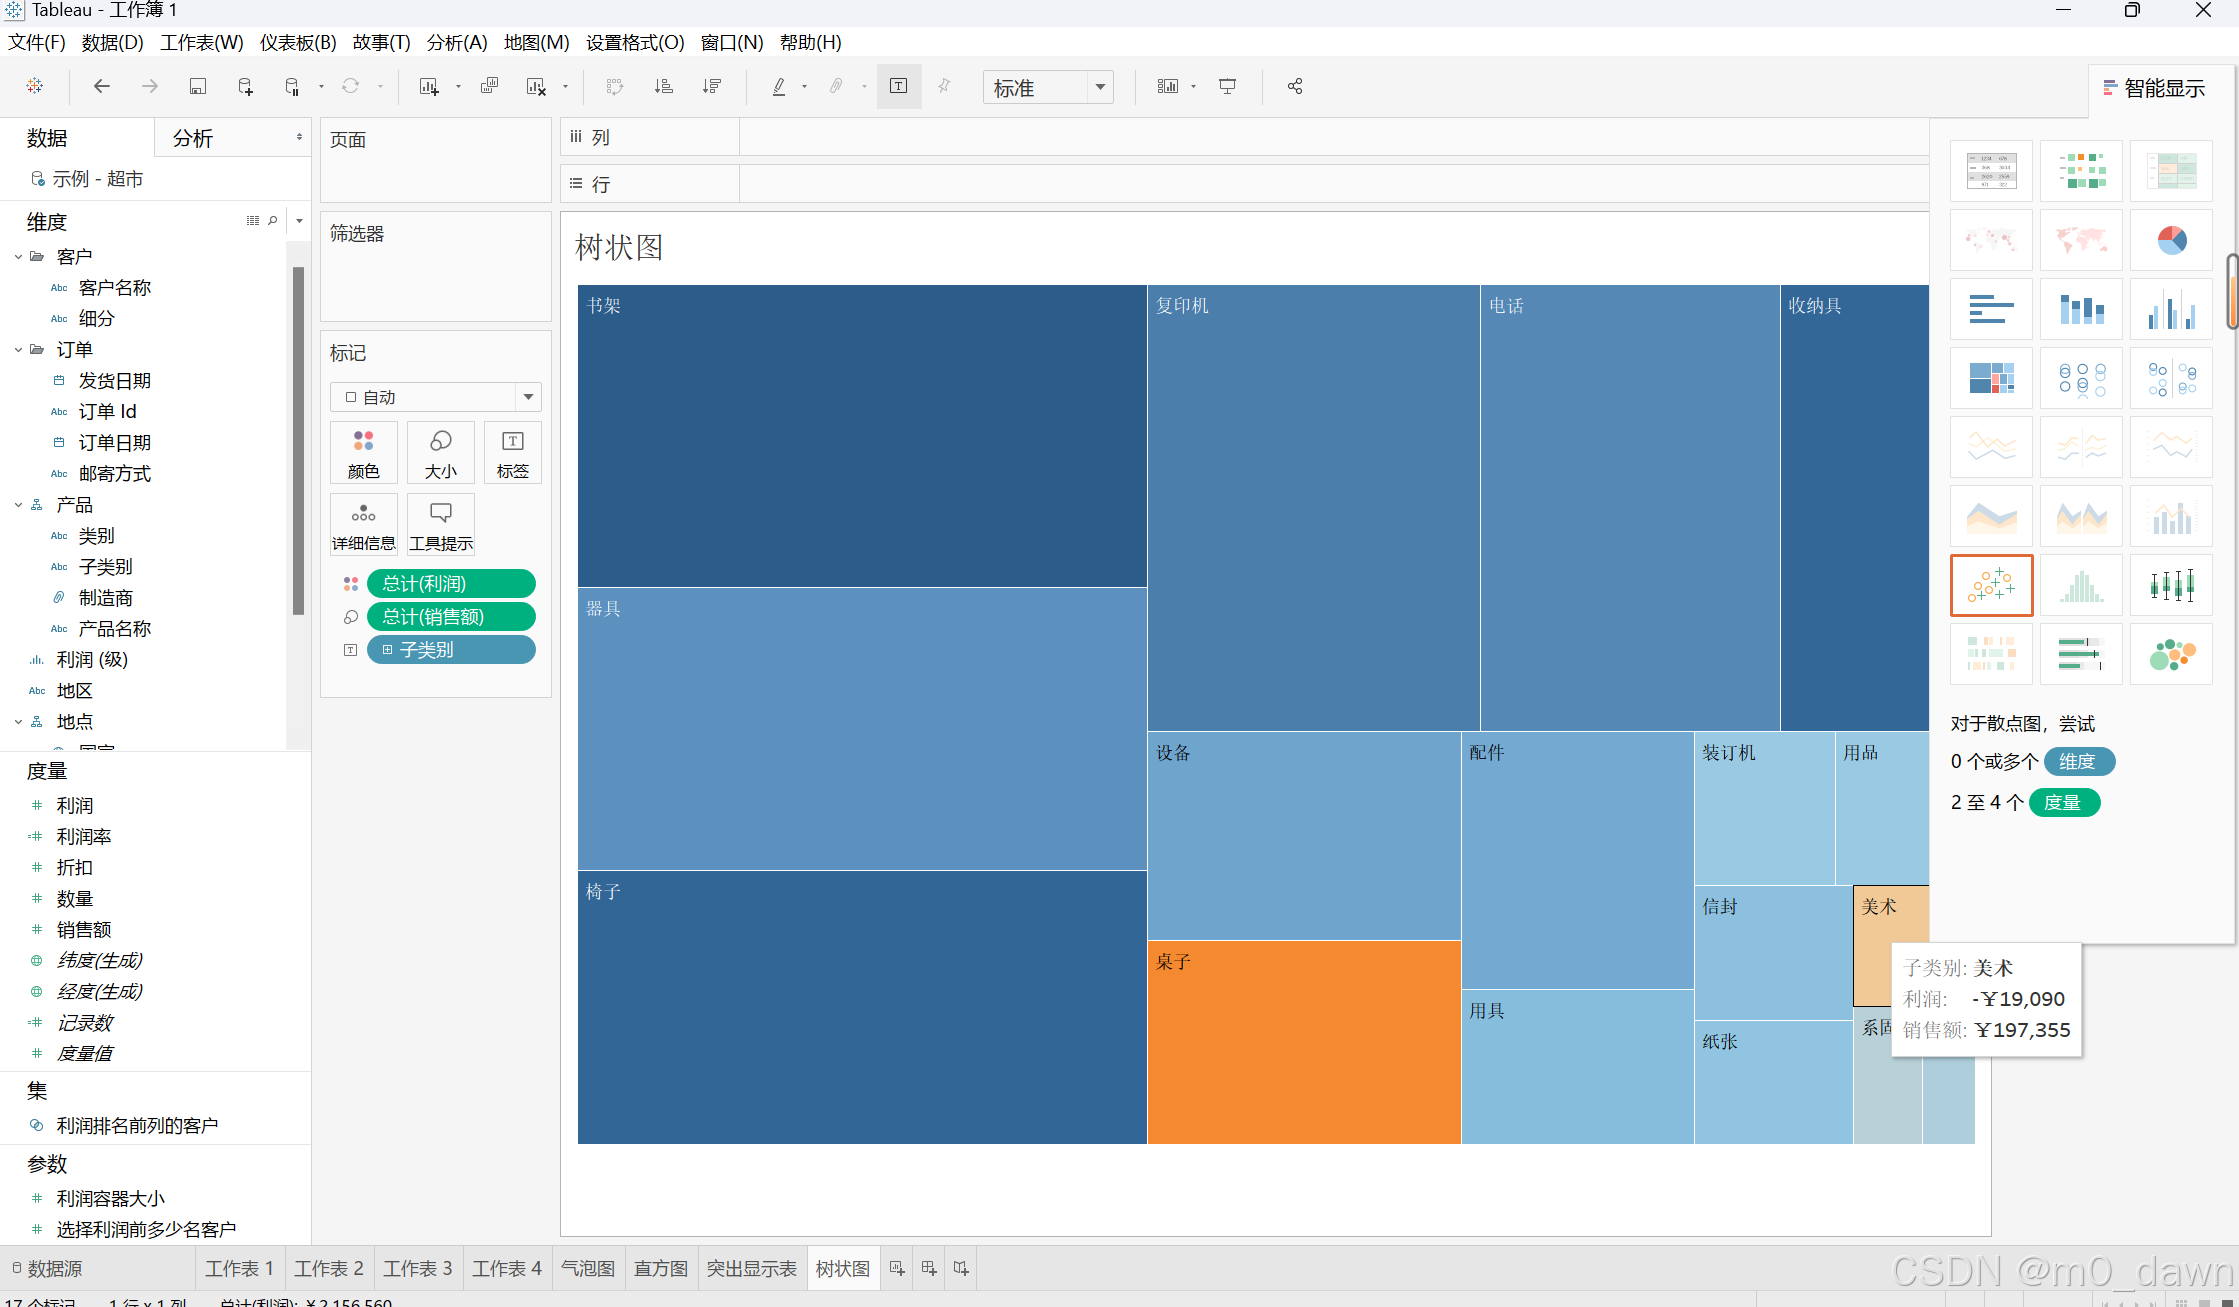Toggle the show mark labels toolbar button
This screenshot has width=2239, height=1307.
click(898, 87)
